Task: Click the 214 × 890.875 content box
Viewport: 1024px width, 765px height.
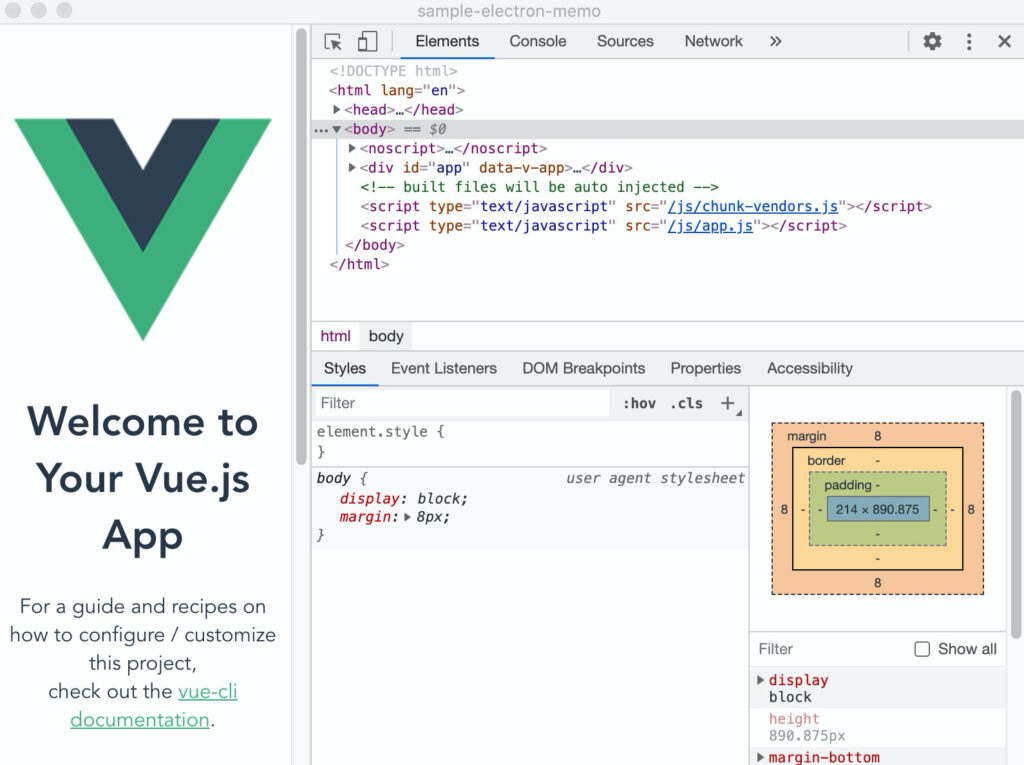Action: point(878,510)
